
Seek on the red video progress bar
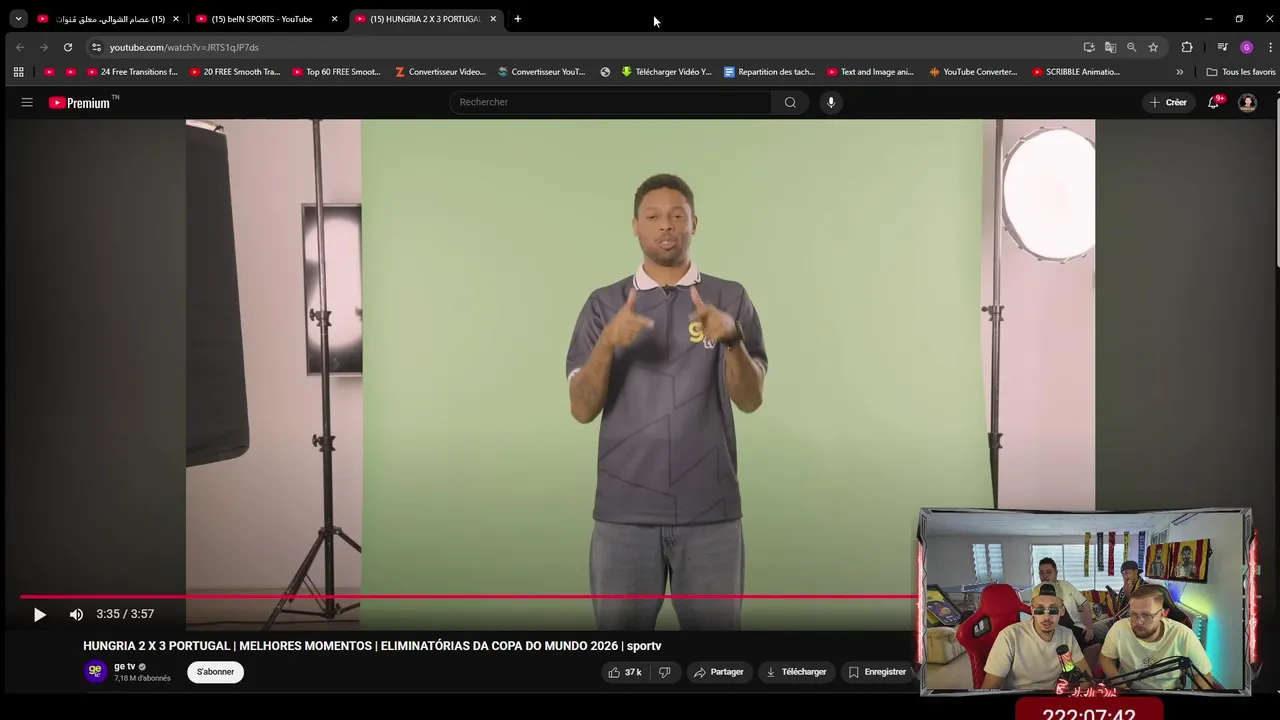[470, 596]
